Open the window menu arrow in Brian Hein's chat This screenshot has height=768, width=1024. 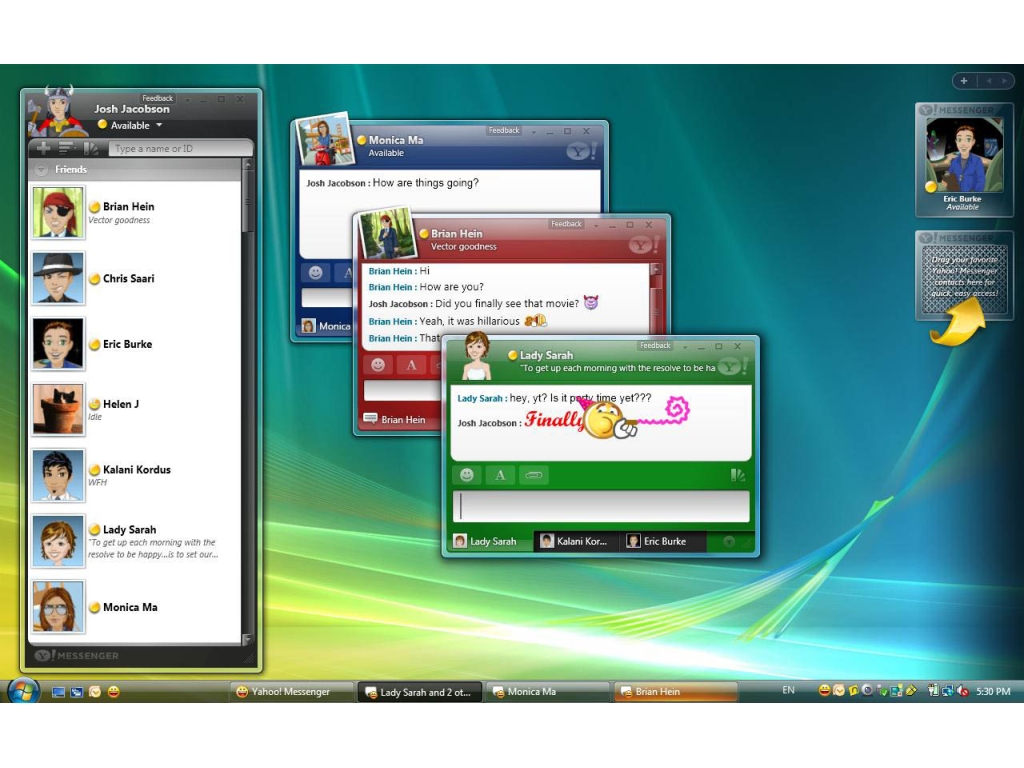coord(596,226)
